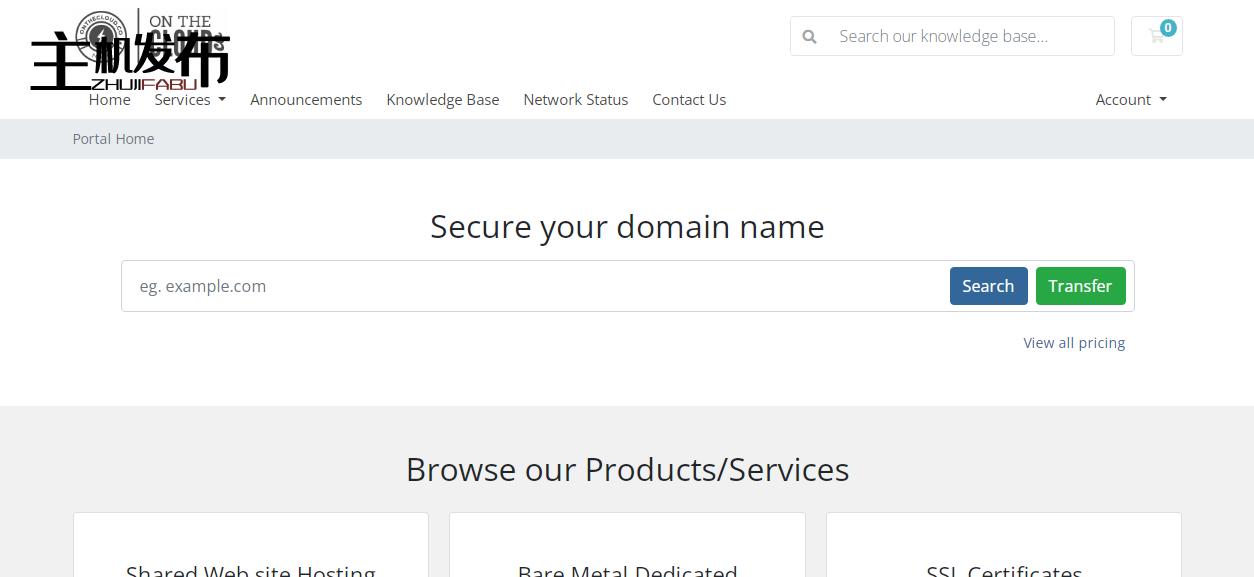Navigate to Knowledge Base in the navbar
Image resolution: width=1254 pixels, height=577 pixels.
(x=442, y=100)
